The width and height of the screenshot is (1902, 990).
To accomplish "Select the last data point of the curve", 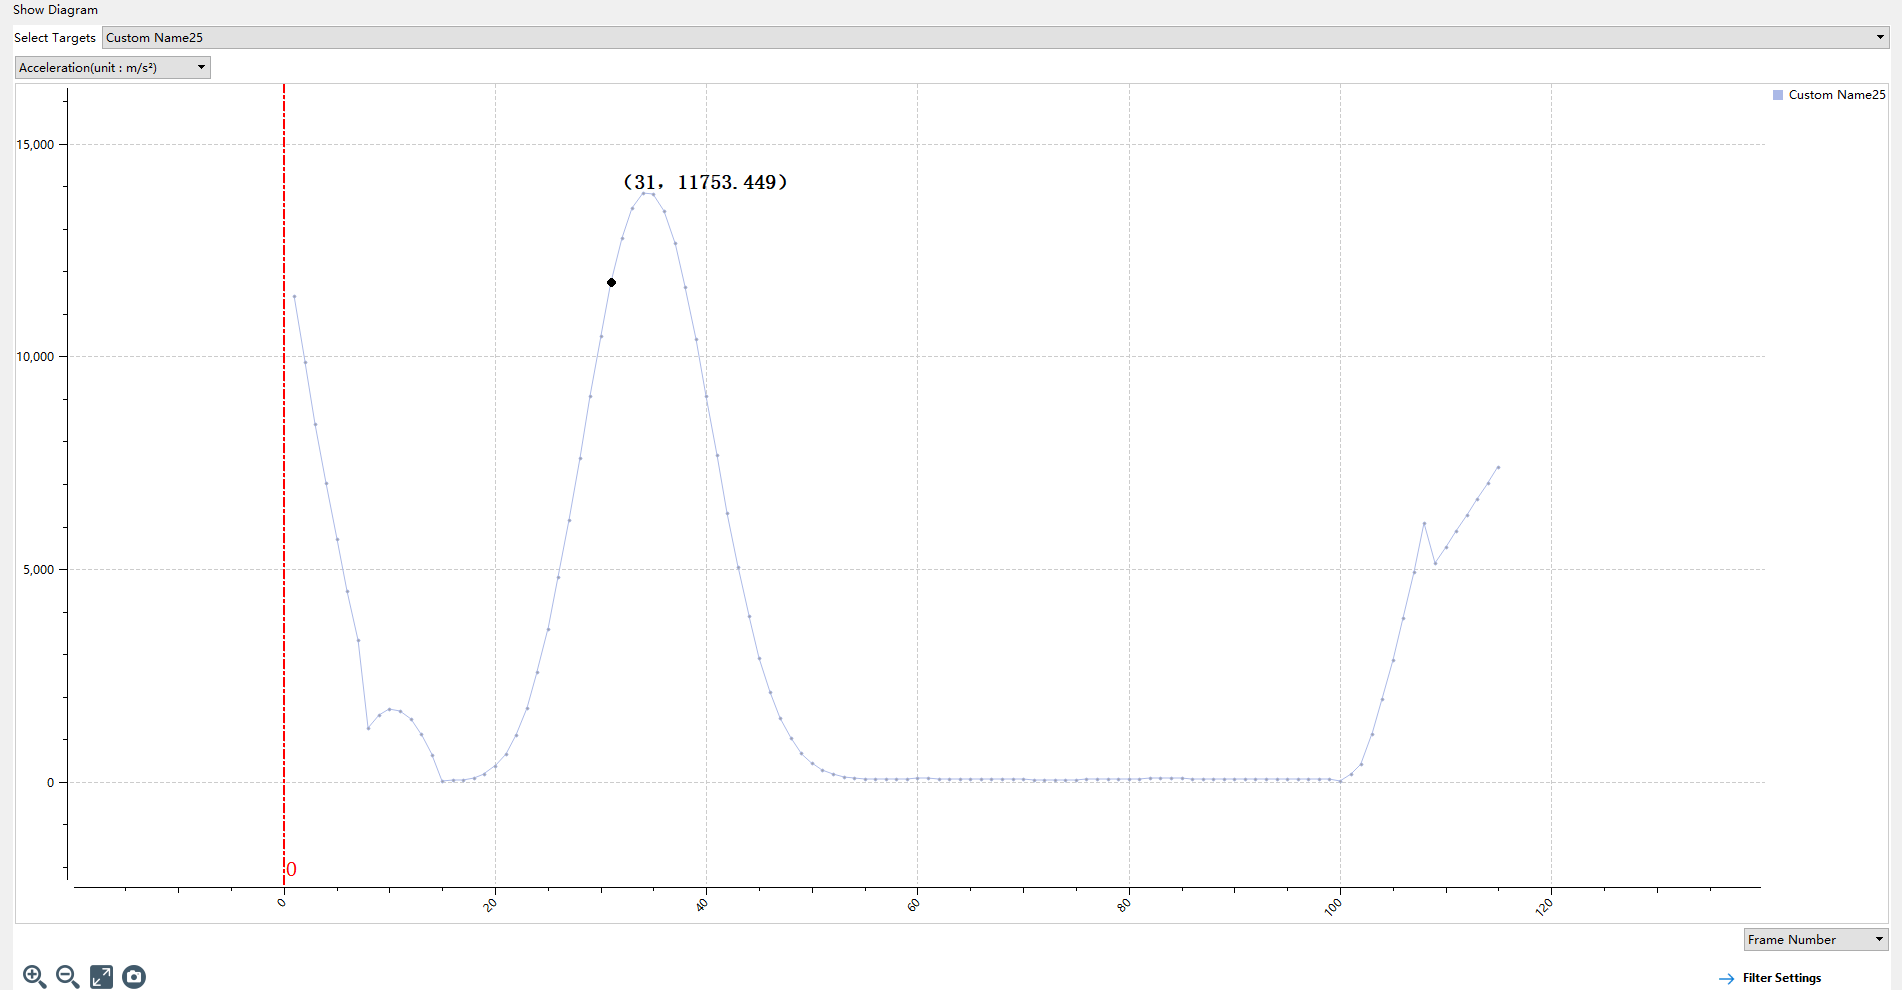I will click(1497, 467).
